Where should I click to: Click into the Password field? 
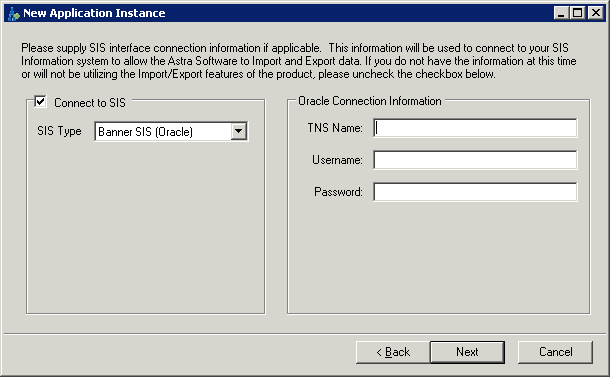pos(475,192)
